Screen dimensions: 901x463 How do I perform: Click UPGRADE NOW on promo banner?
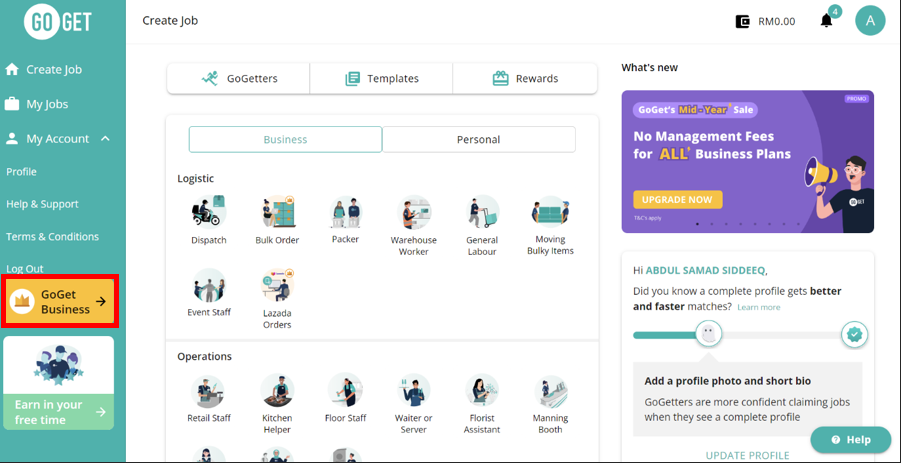click(x=677, y=199)
